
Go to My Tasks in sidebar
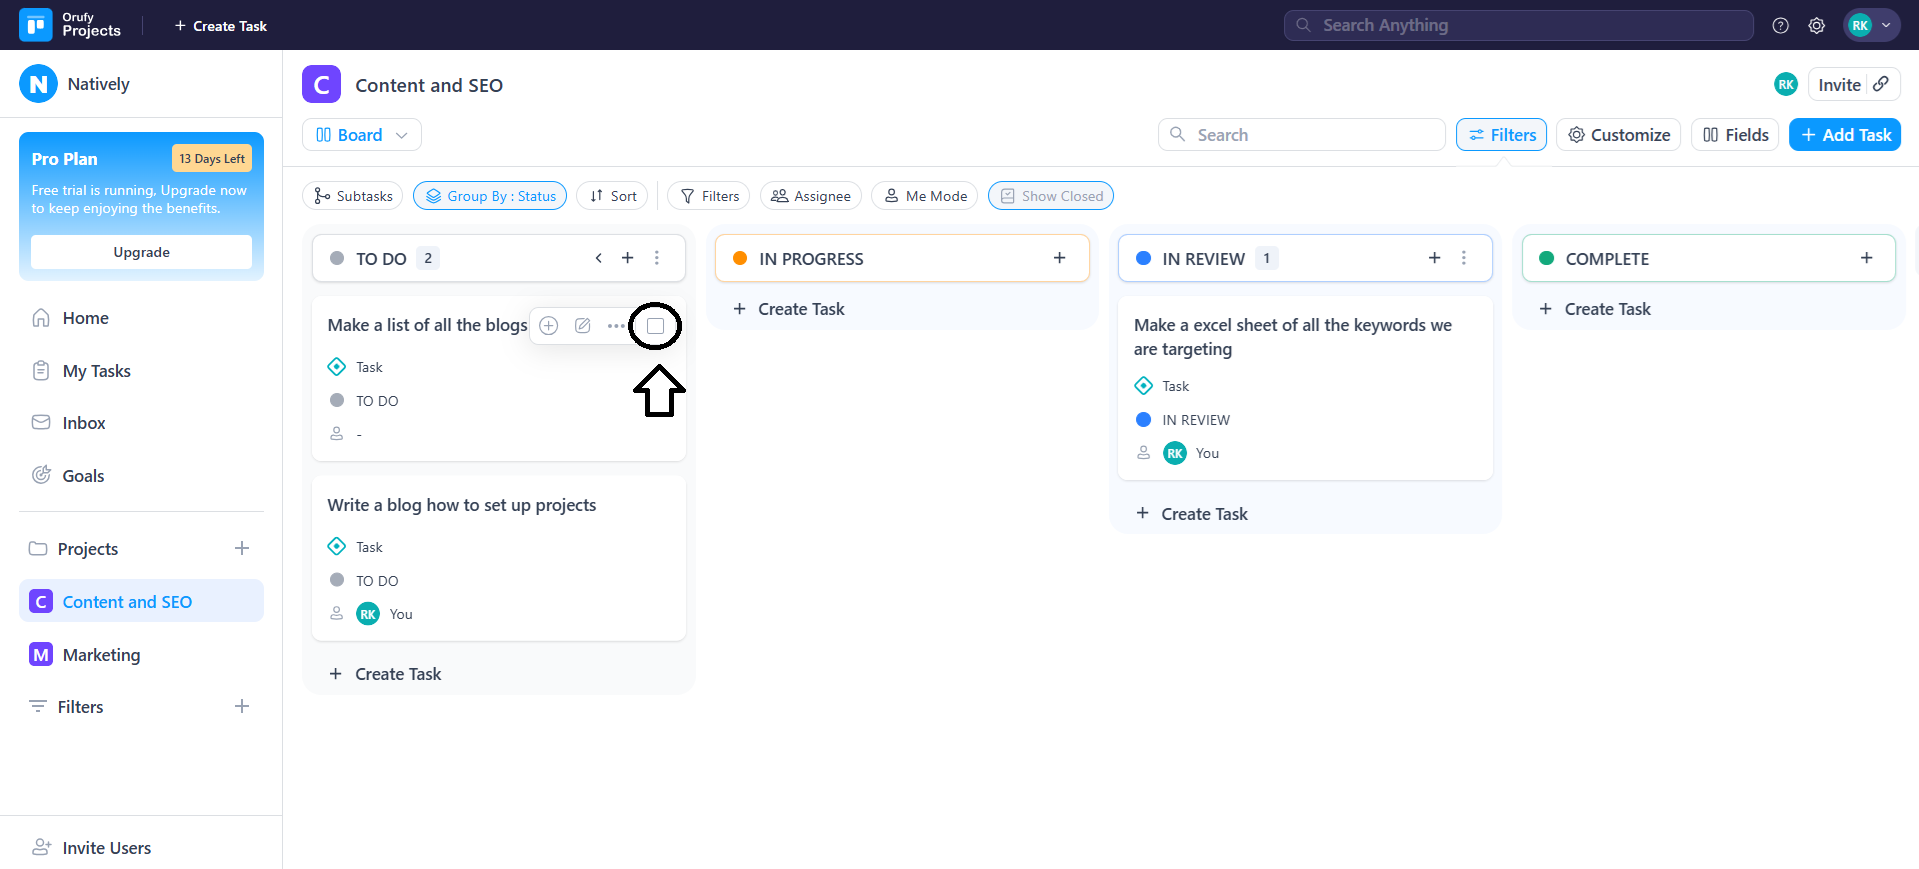click(x=96, y=371)
